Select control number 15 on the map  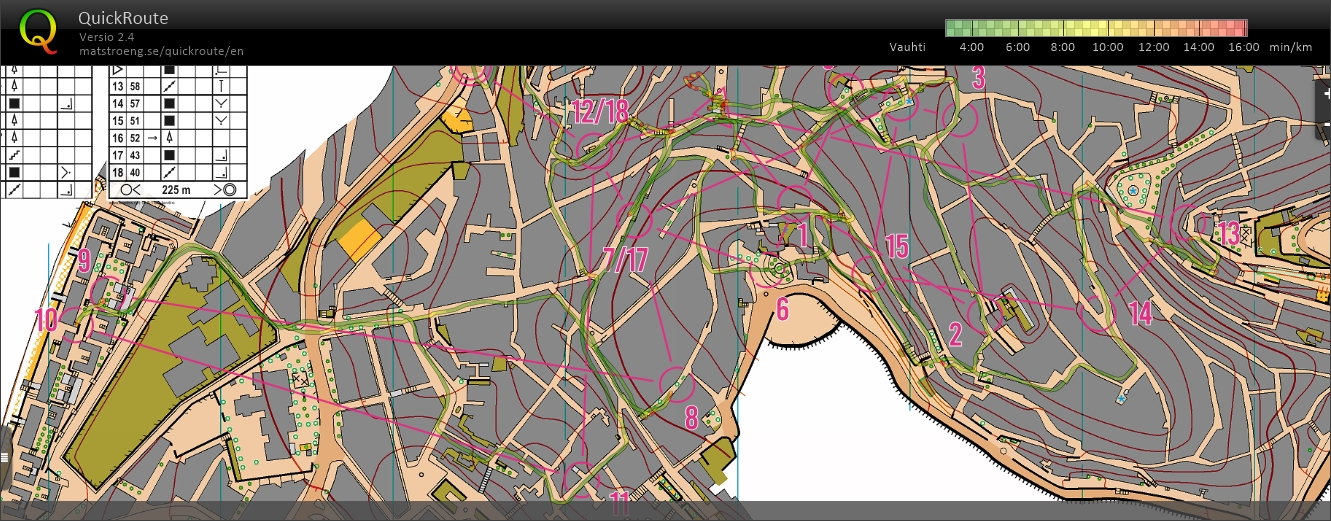click(x=896, y=246)
